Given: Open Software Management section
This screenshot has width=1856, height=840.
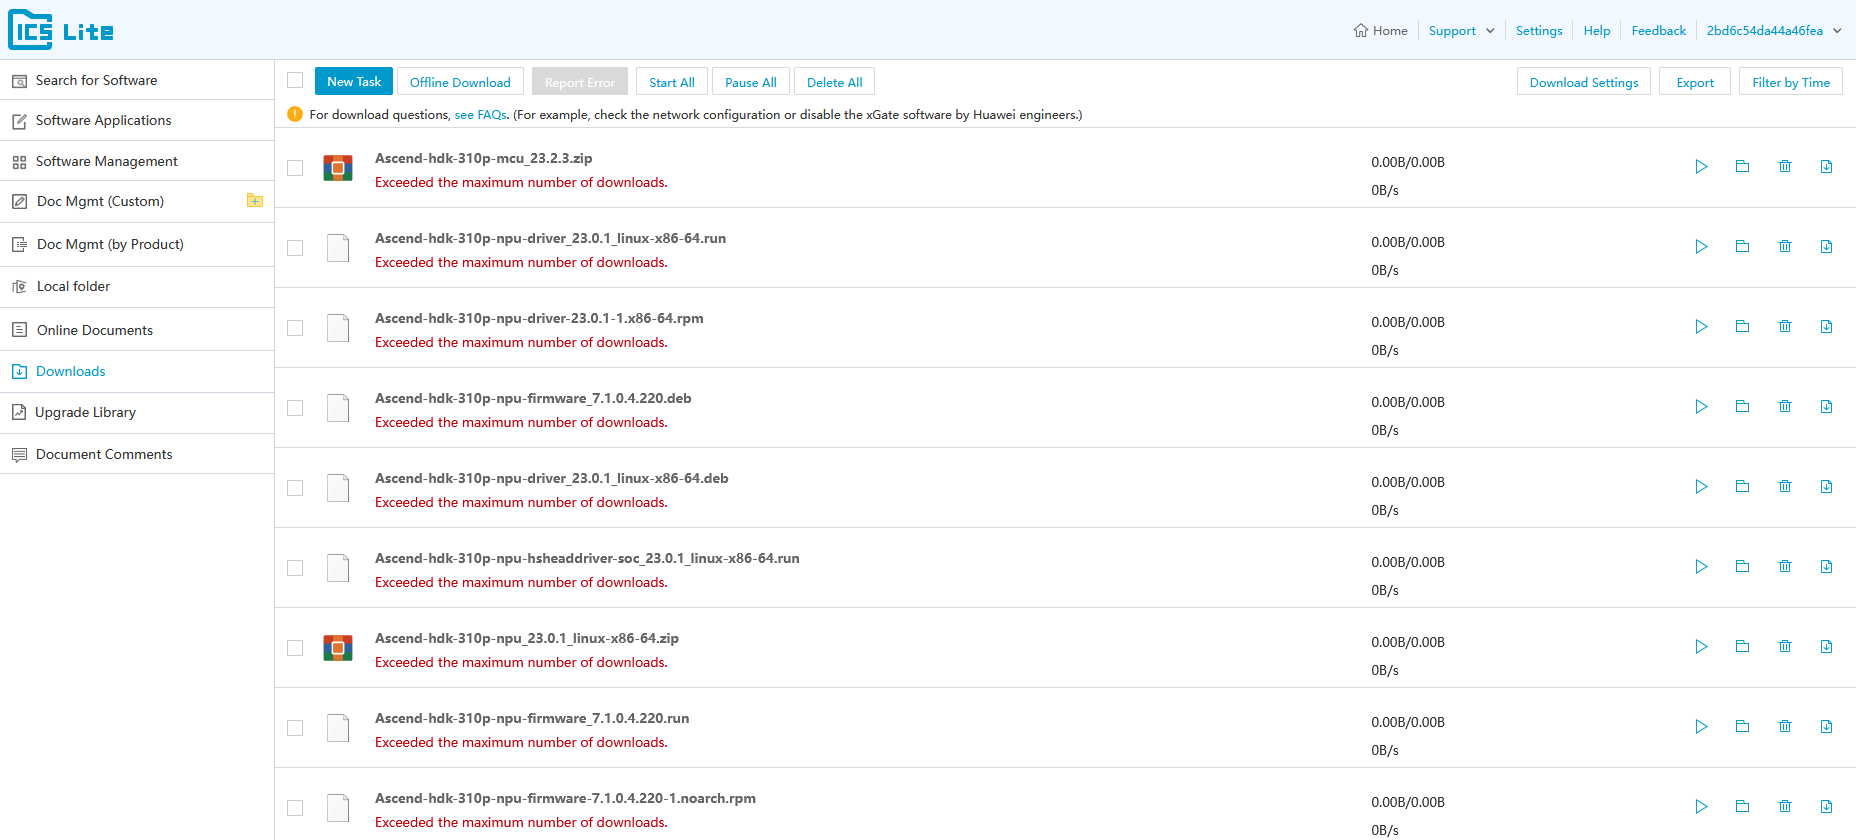Looking at the screenshot, I should point(137,161).
